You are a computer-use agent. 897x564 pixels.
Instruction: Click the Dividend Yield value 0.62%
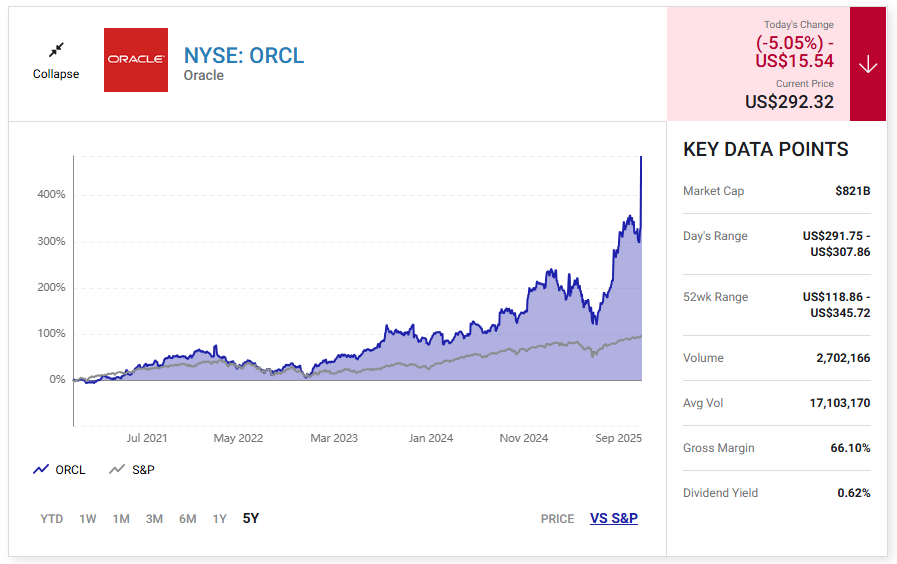click(854, 493)
